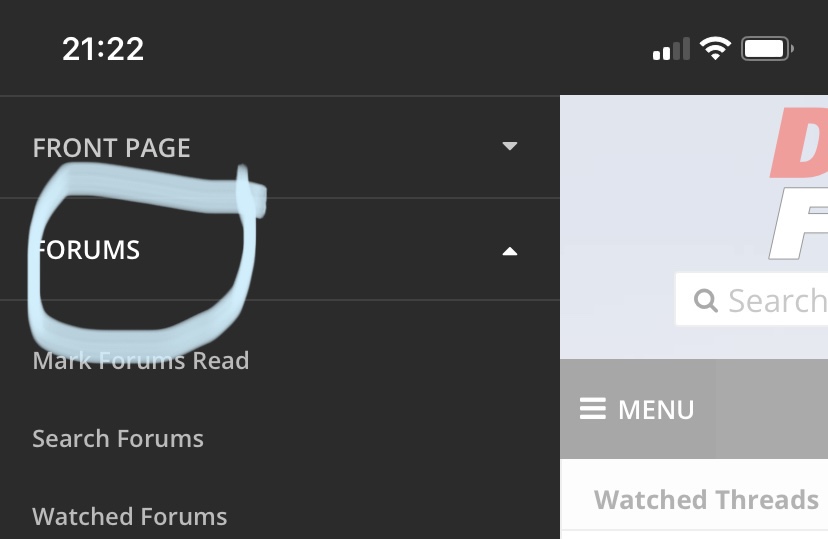
Task: Focus the Search input field
Action: tap(775, 301)
